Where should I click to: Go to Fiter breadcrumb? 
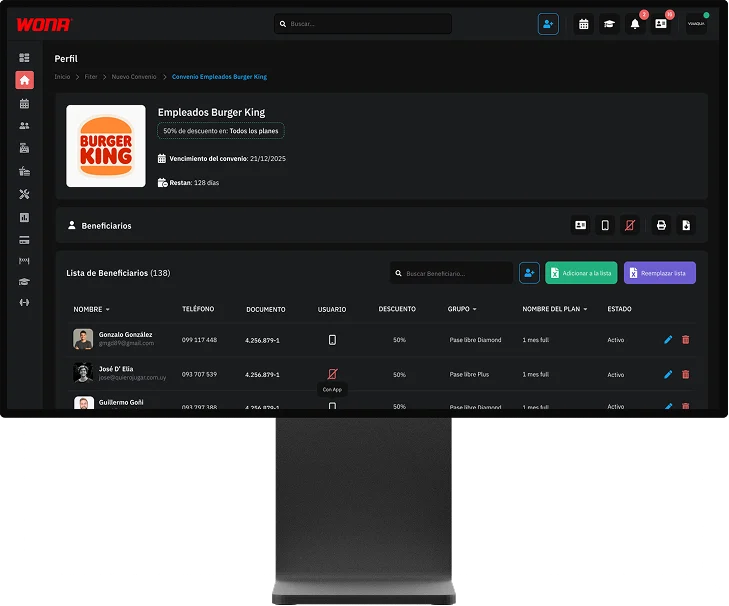pos(91,77)
